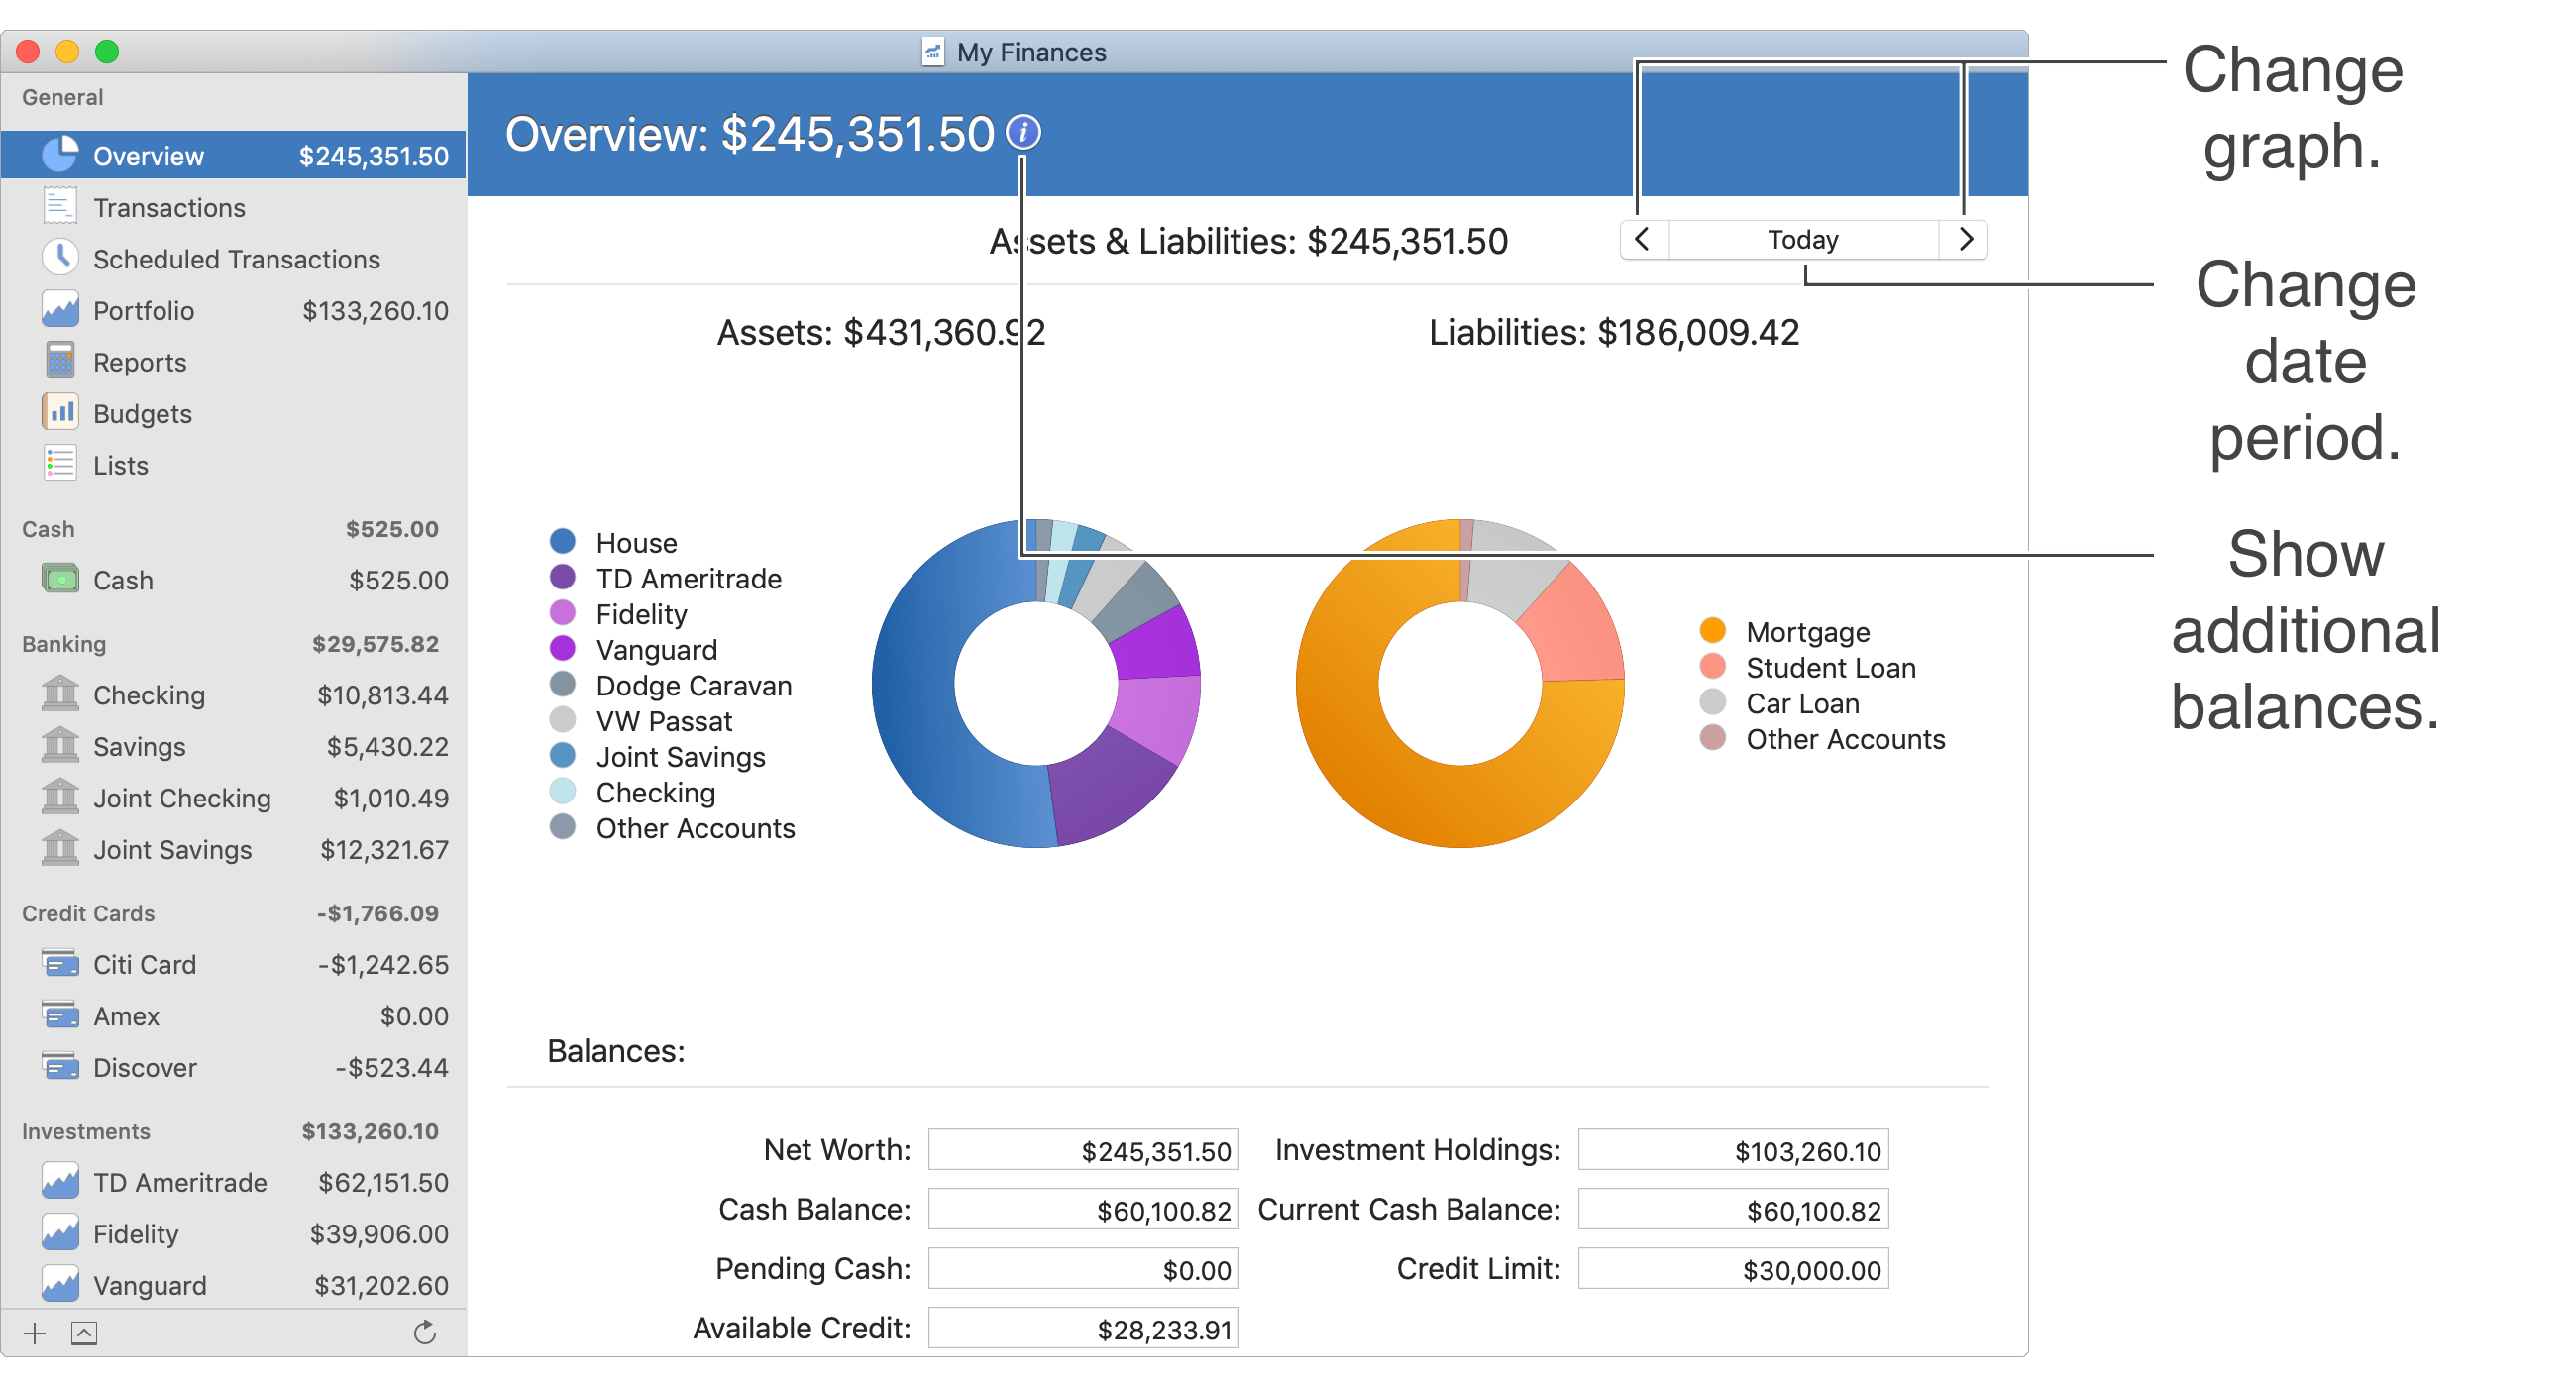
Task: Click the plus icon to add account
Action: click(x=35, y=1333)
